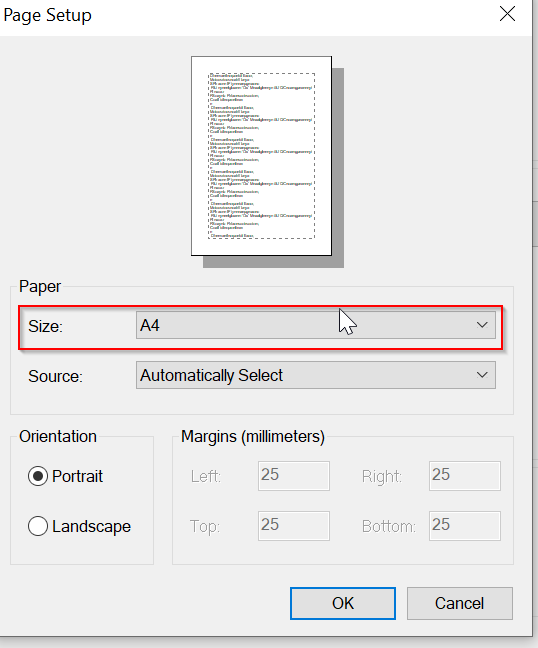Select the Landscape radio button
538x648 pixels.
38,526
